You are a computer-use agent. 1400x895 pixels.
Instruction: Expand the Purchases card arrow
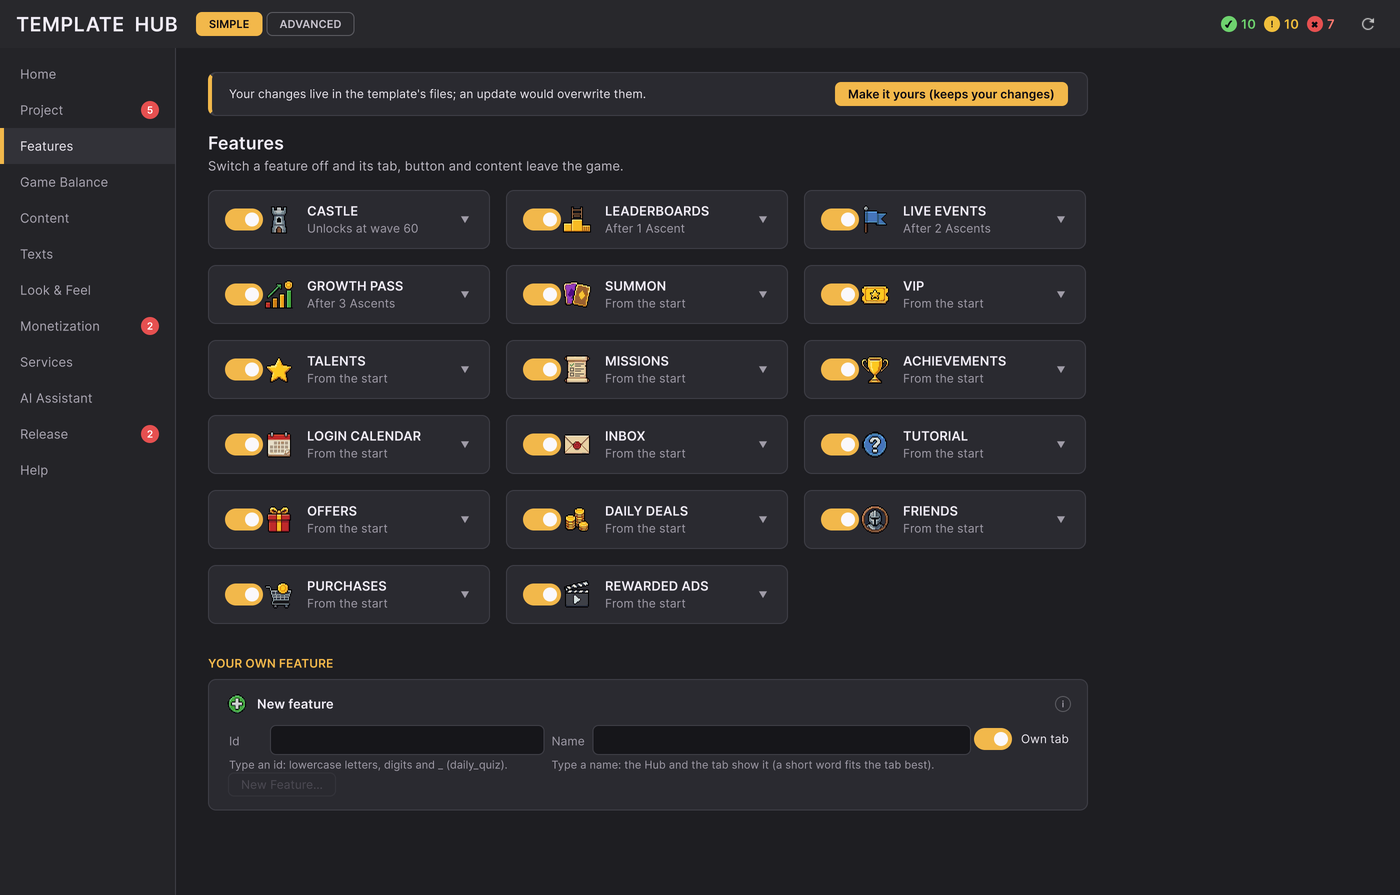465,594
